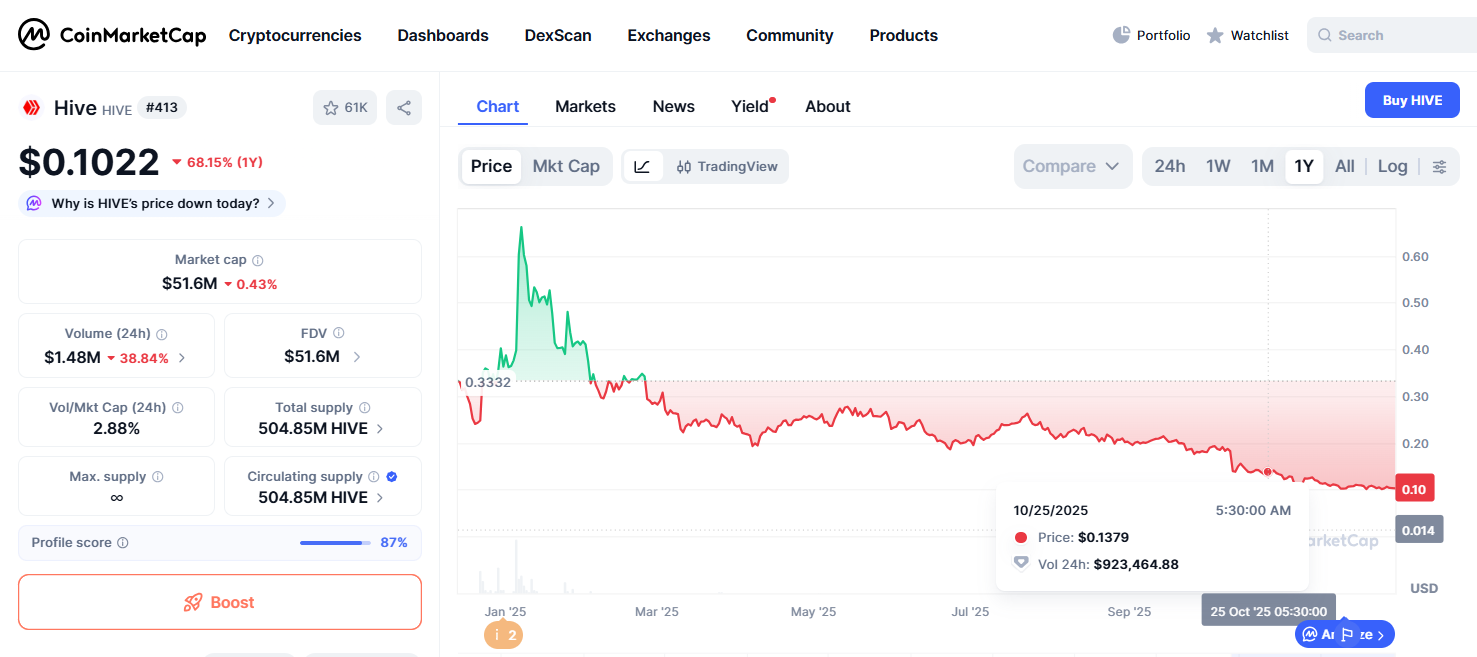The width and height of the screenshot is (1477, 657).
Task: Open the Portfolio pie chart icon
Action: tap(1121, 35)
